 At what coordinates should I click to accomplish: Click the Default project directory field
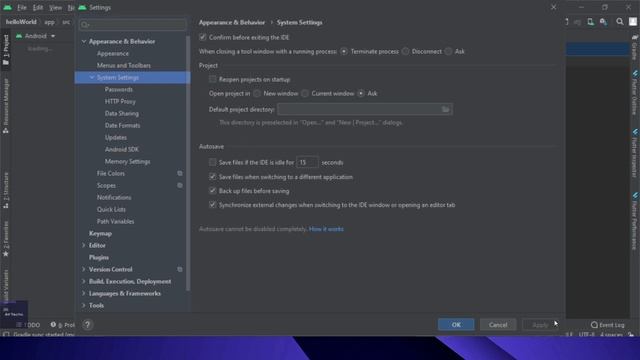click(x=364, y=109)
